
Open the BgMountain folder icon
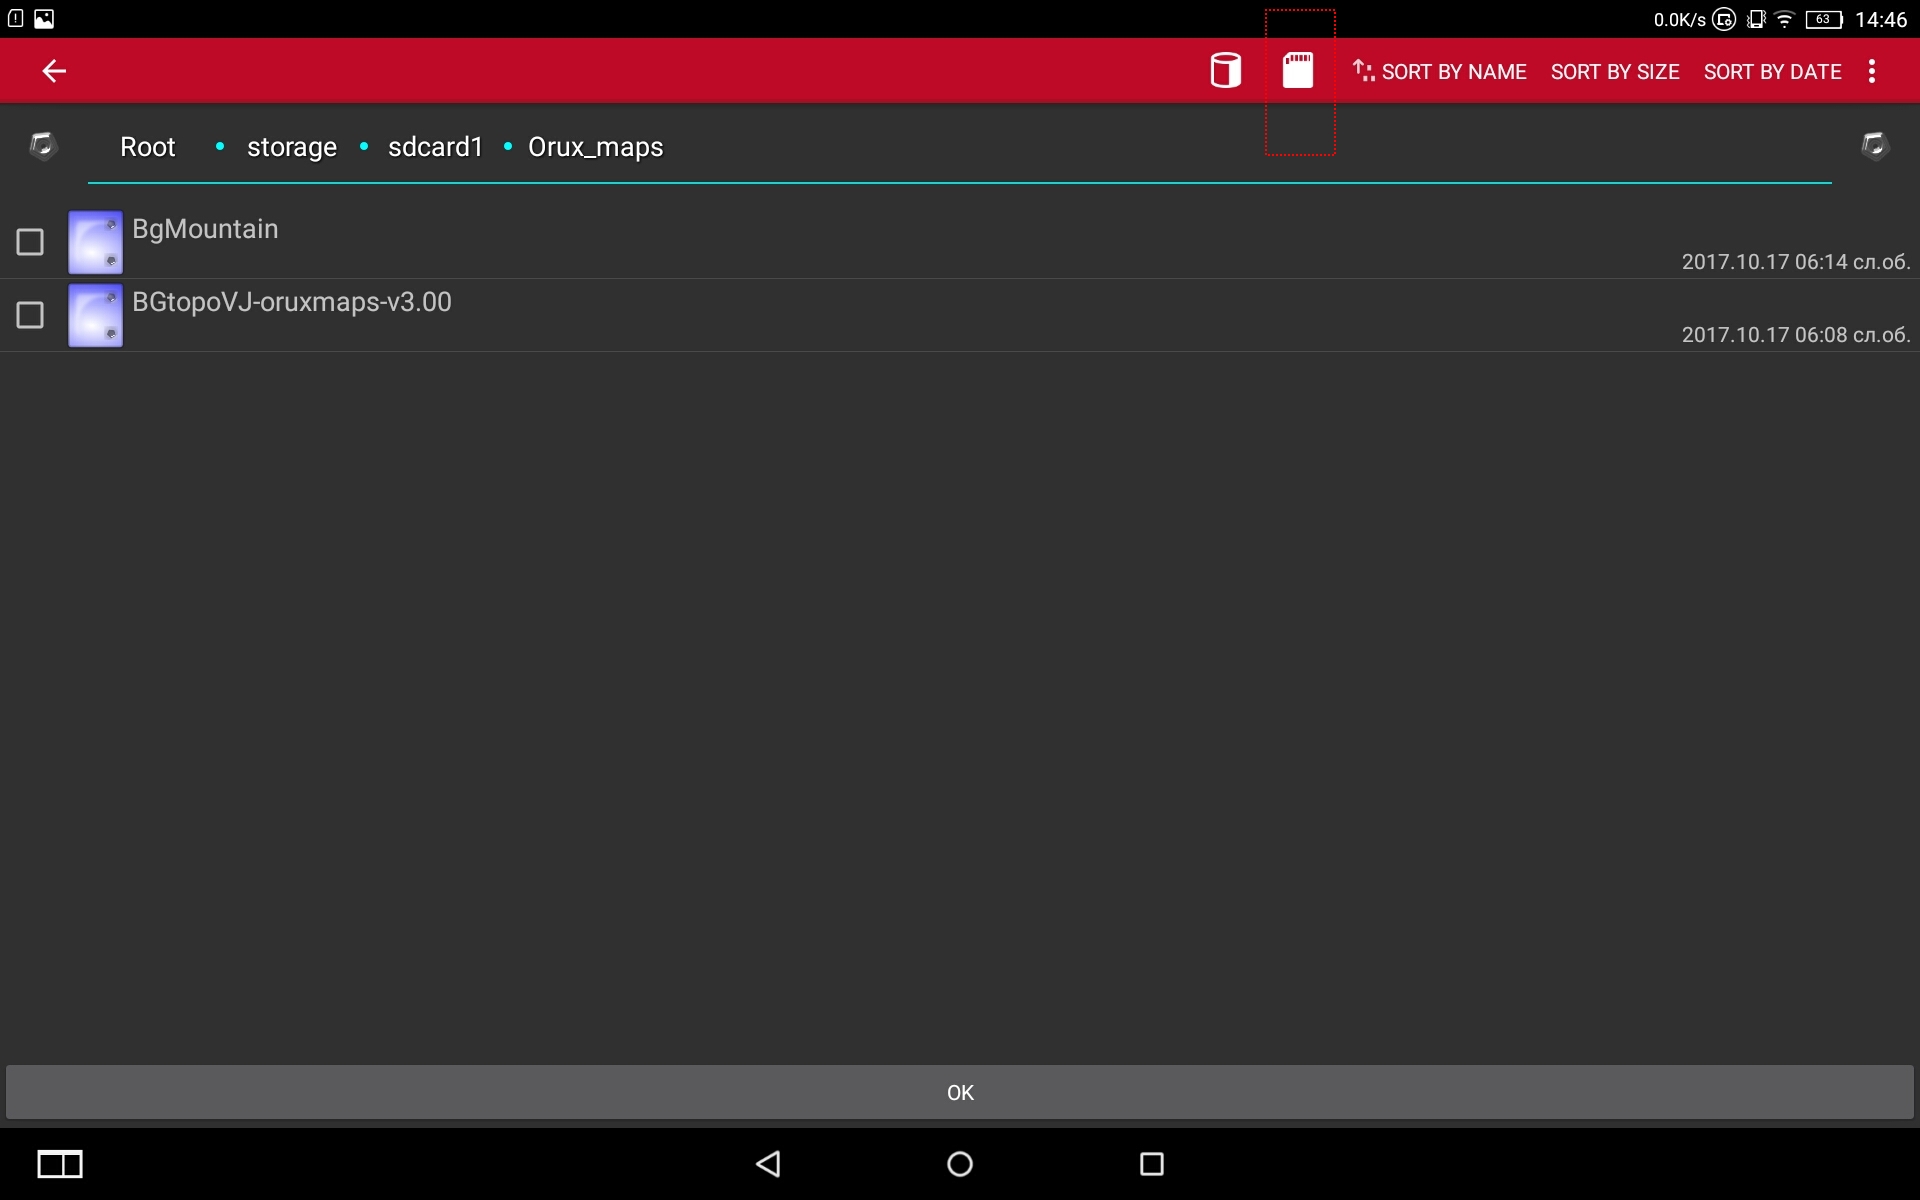95,242
